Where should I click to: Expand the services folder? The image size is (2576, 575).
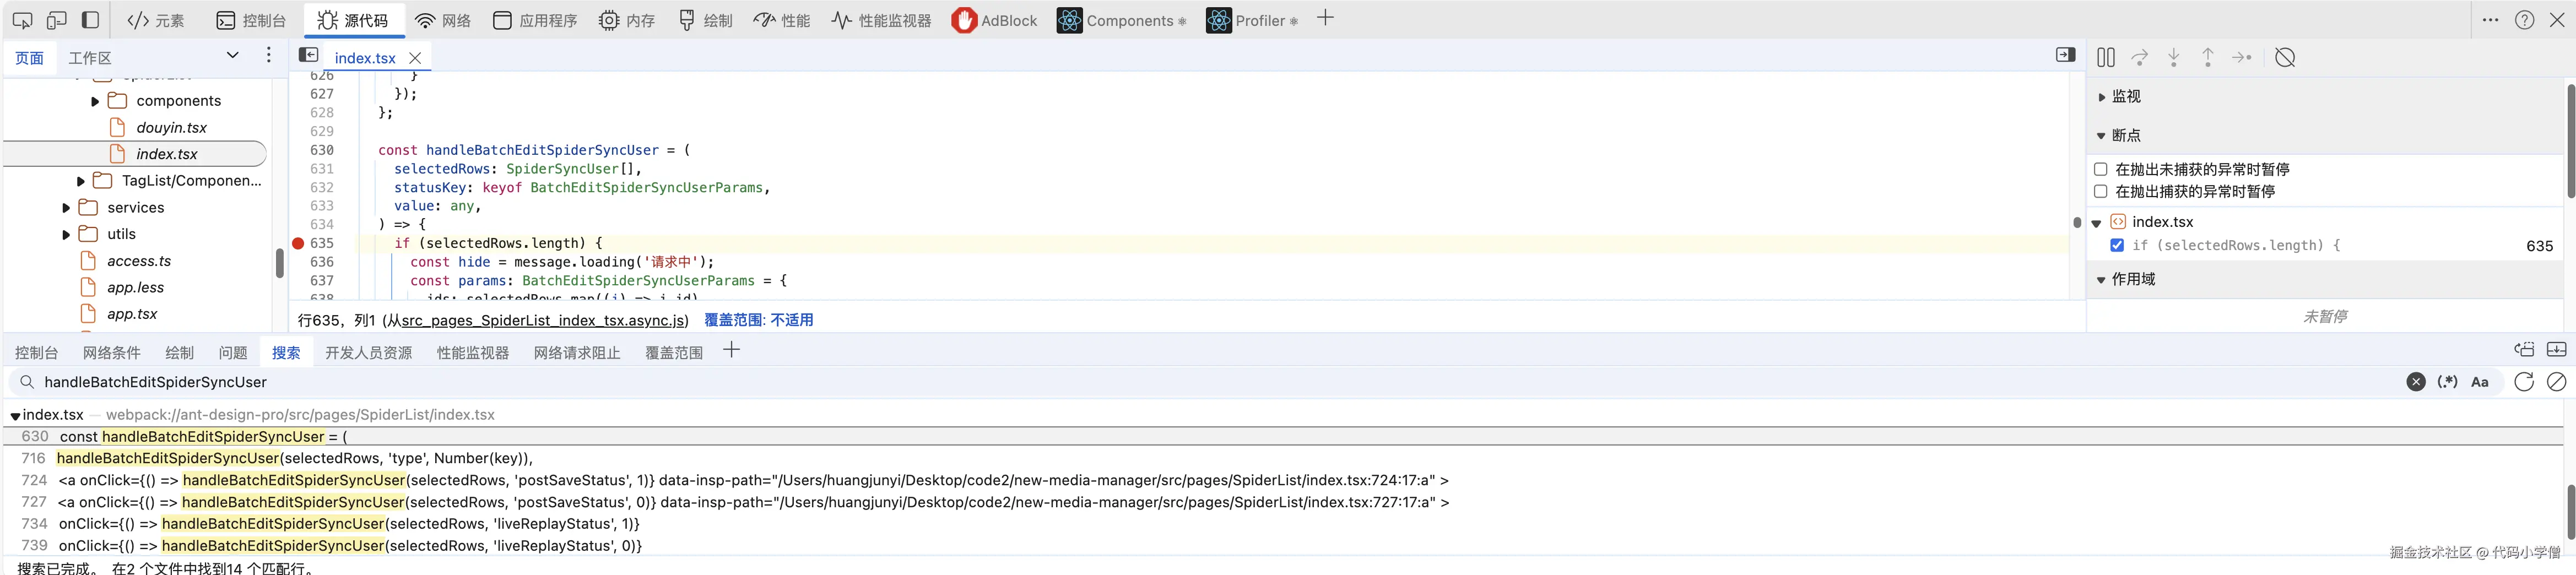(x=66, y=208)
